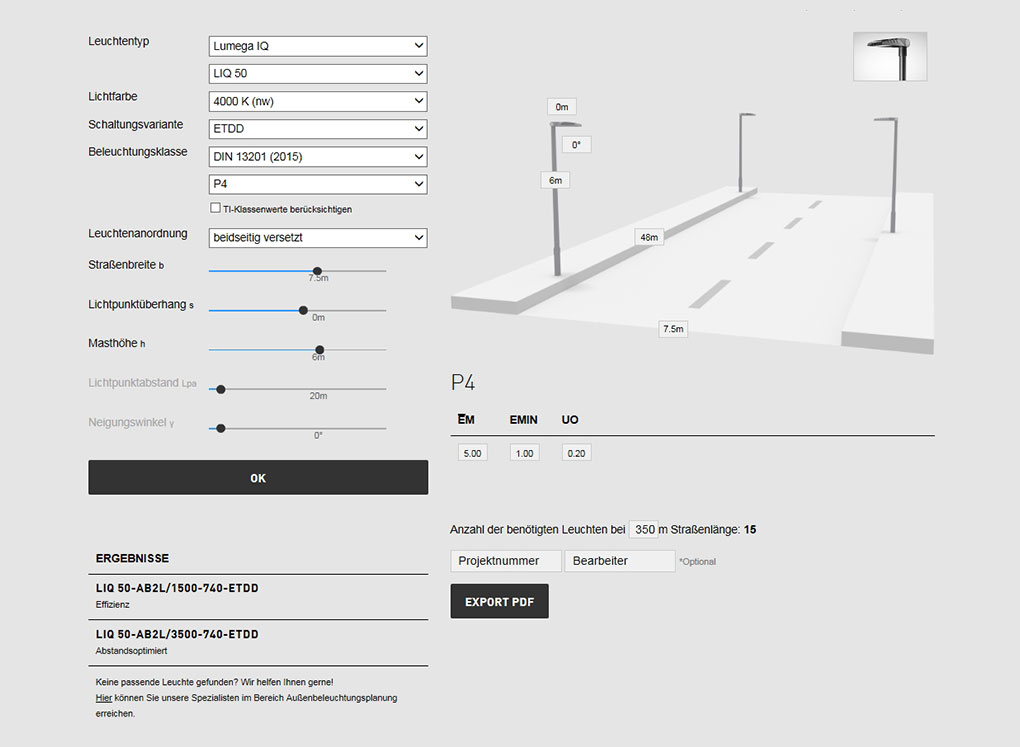The image size is (1020, 747).
Task: Click the Masthöhe slider handle
Action: 319,350
